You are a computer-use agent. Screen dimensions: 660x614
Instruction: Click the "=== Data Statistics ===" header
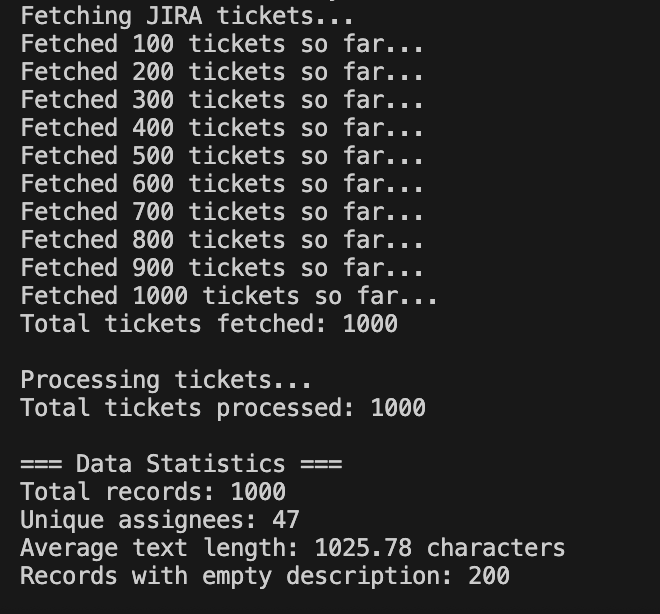point(181,464)
